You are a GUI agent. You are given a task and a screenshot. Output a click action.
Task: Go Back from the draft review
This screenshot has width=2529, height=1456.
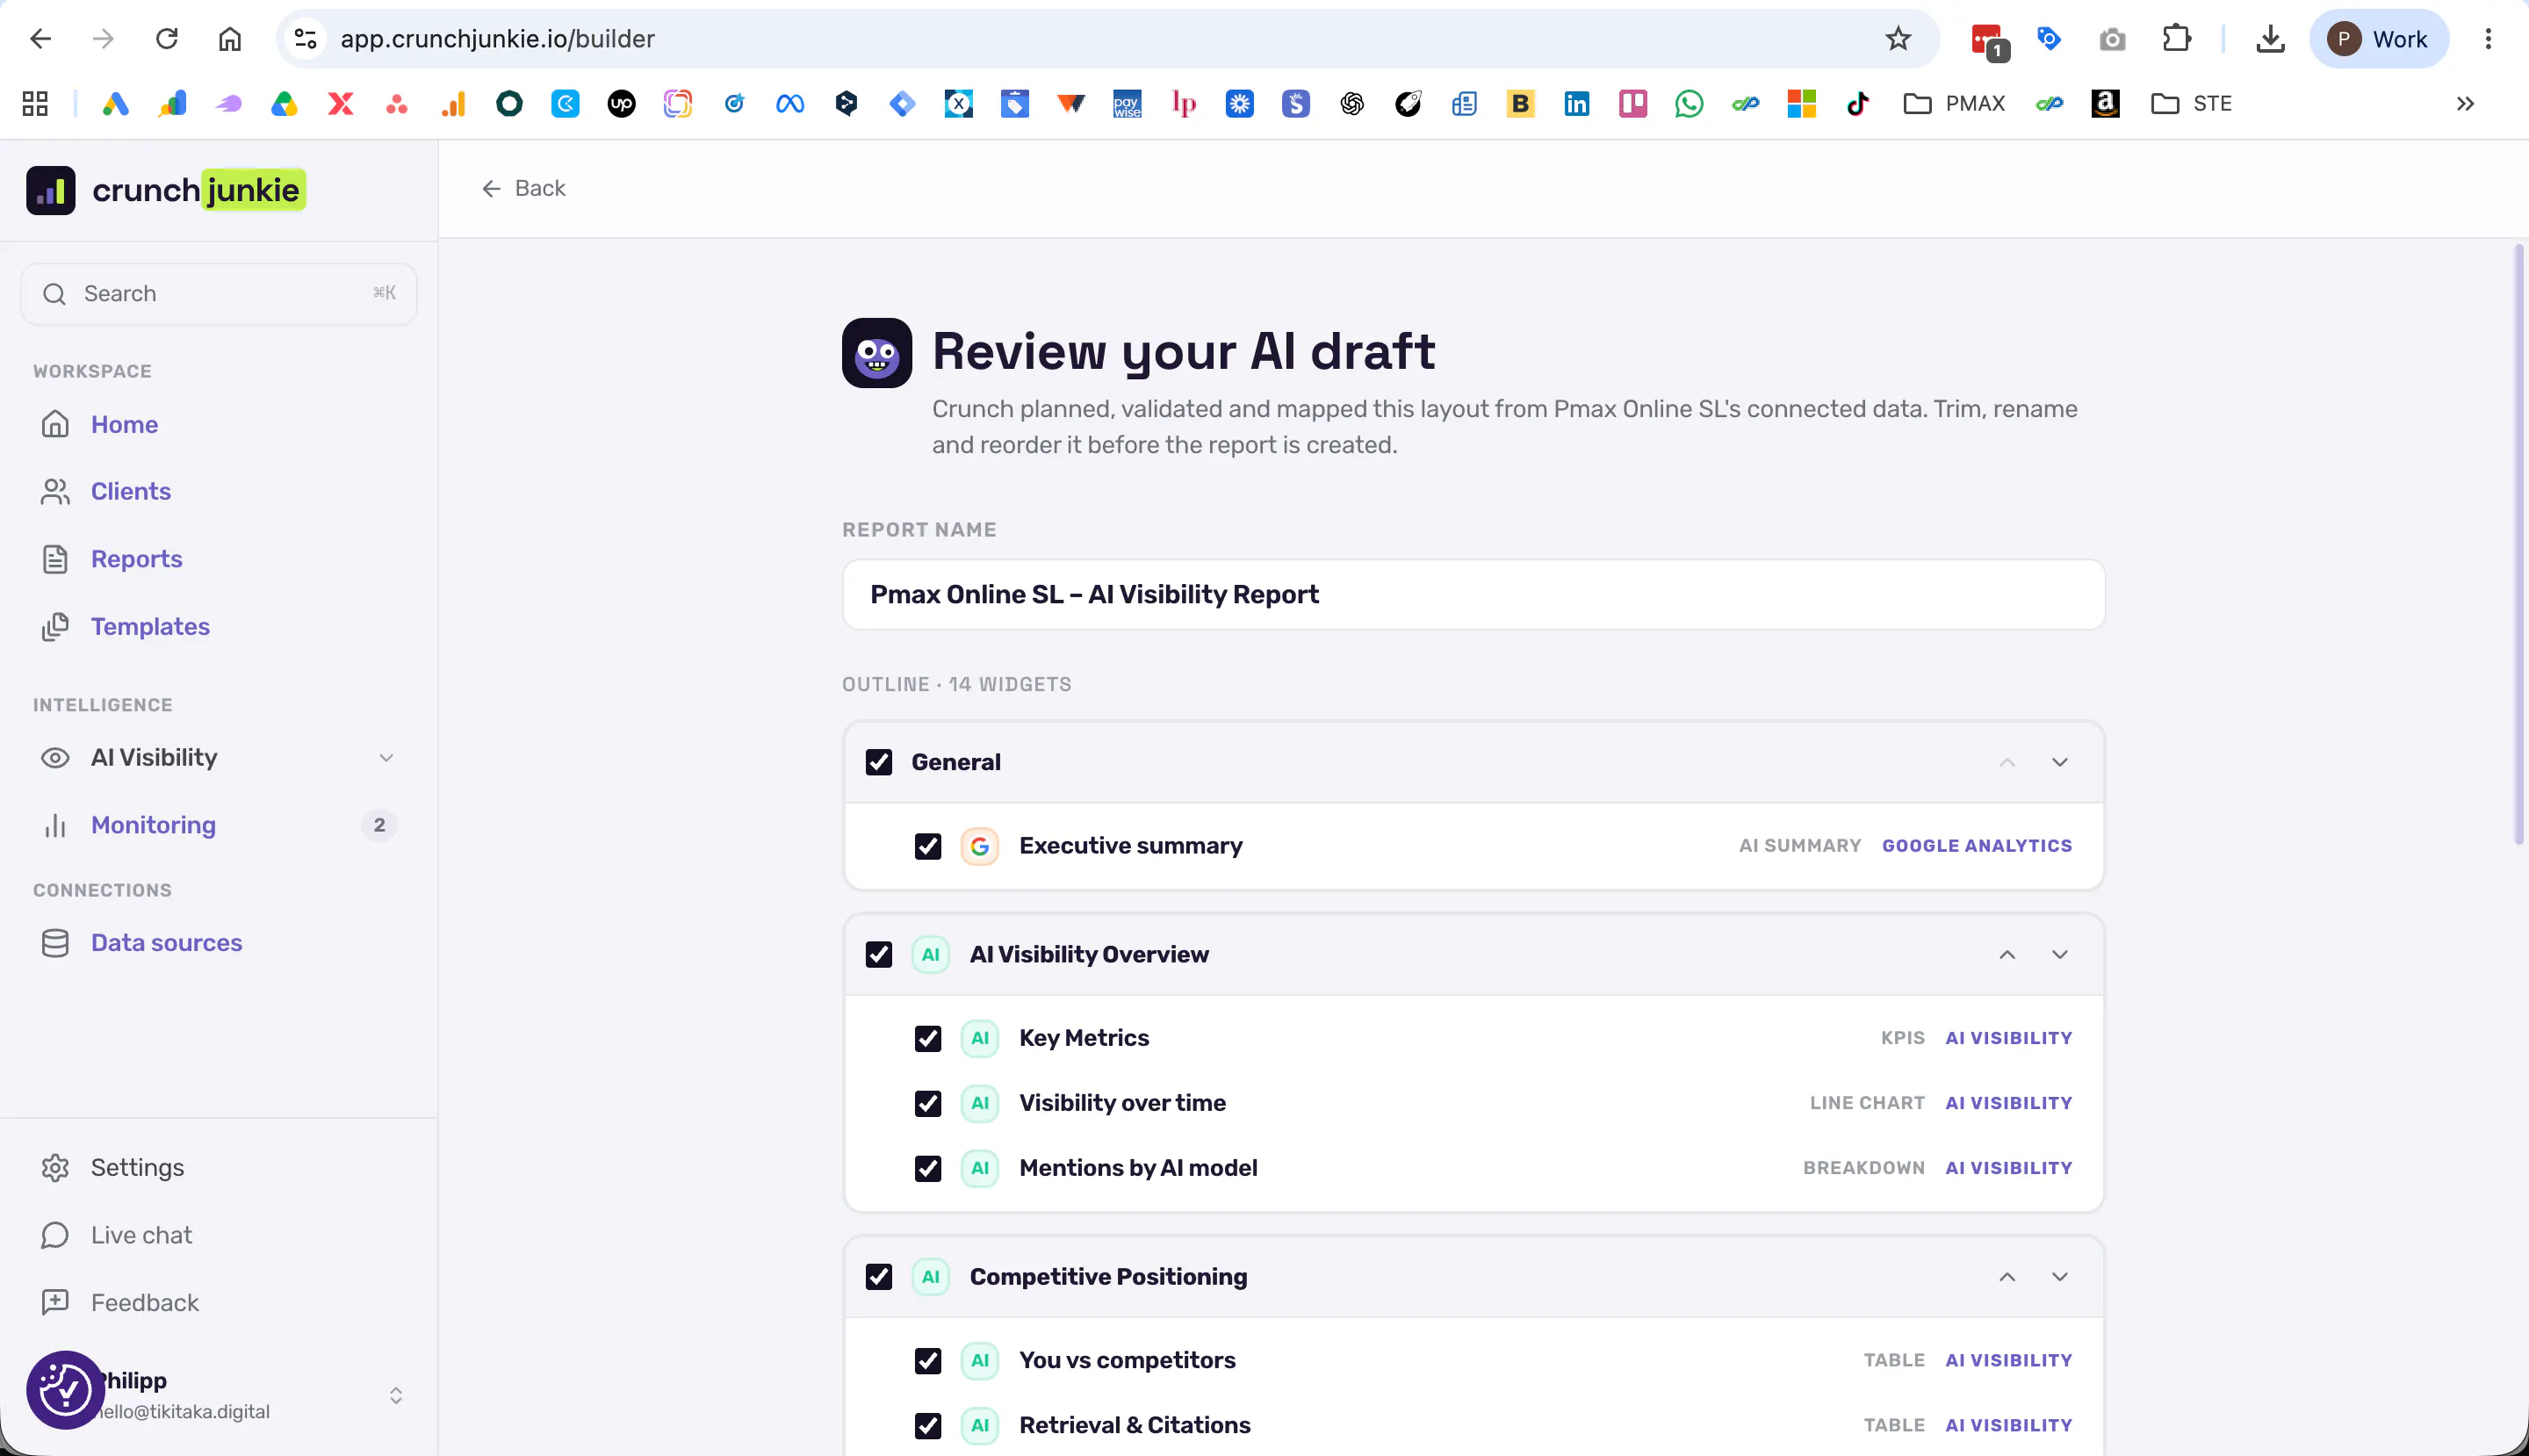pyautogui.click(x=523, y=188)
